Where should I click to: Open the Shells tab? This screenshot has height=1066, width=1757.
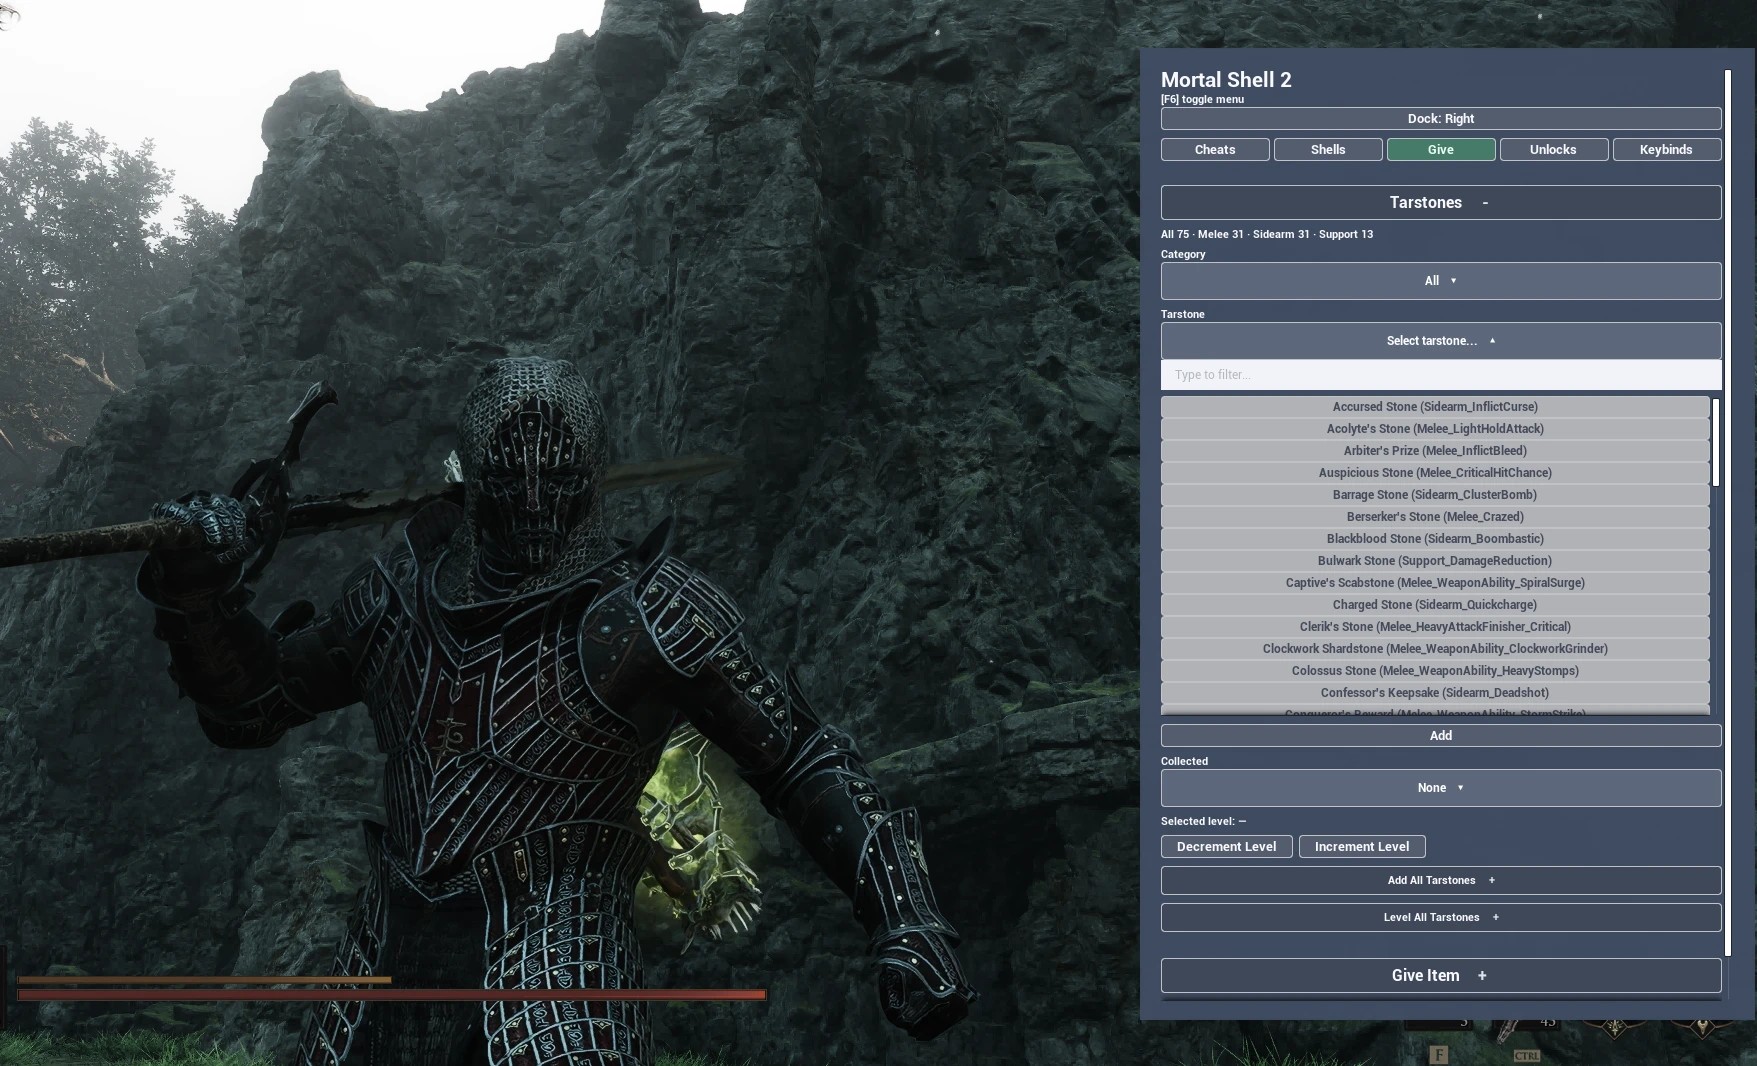(1328, 149)
